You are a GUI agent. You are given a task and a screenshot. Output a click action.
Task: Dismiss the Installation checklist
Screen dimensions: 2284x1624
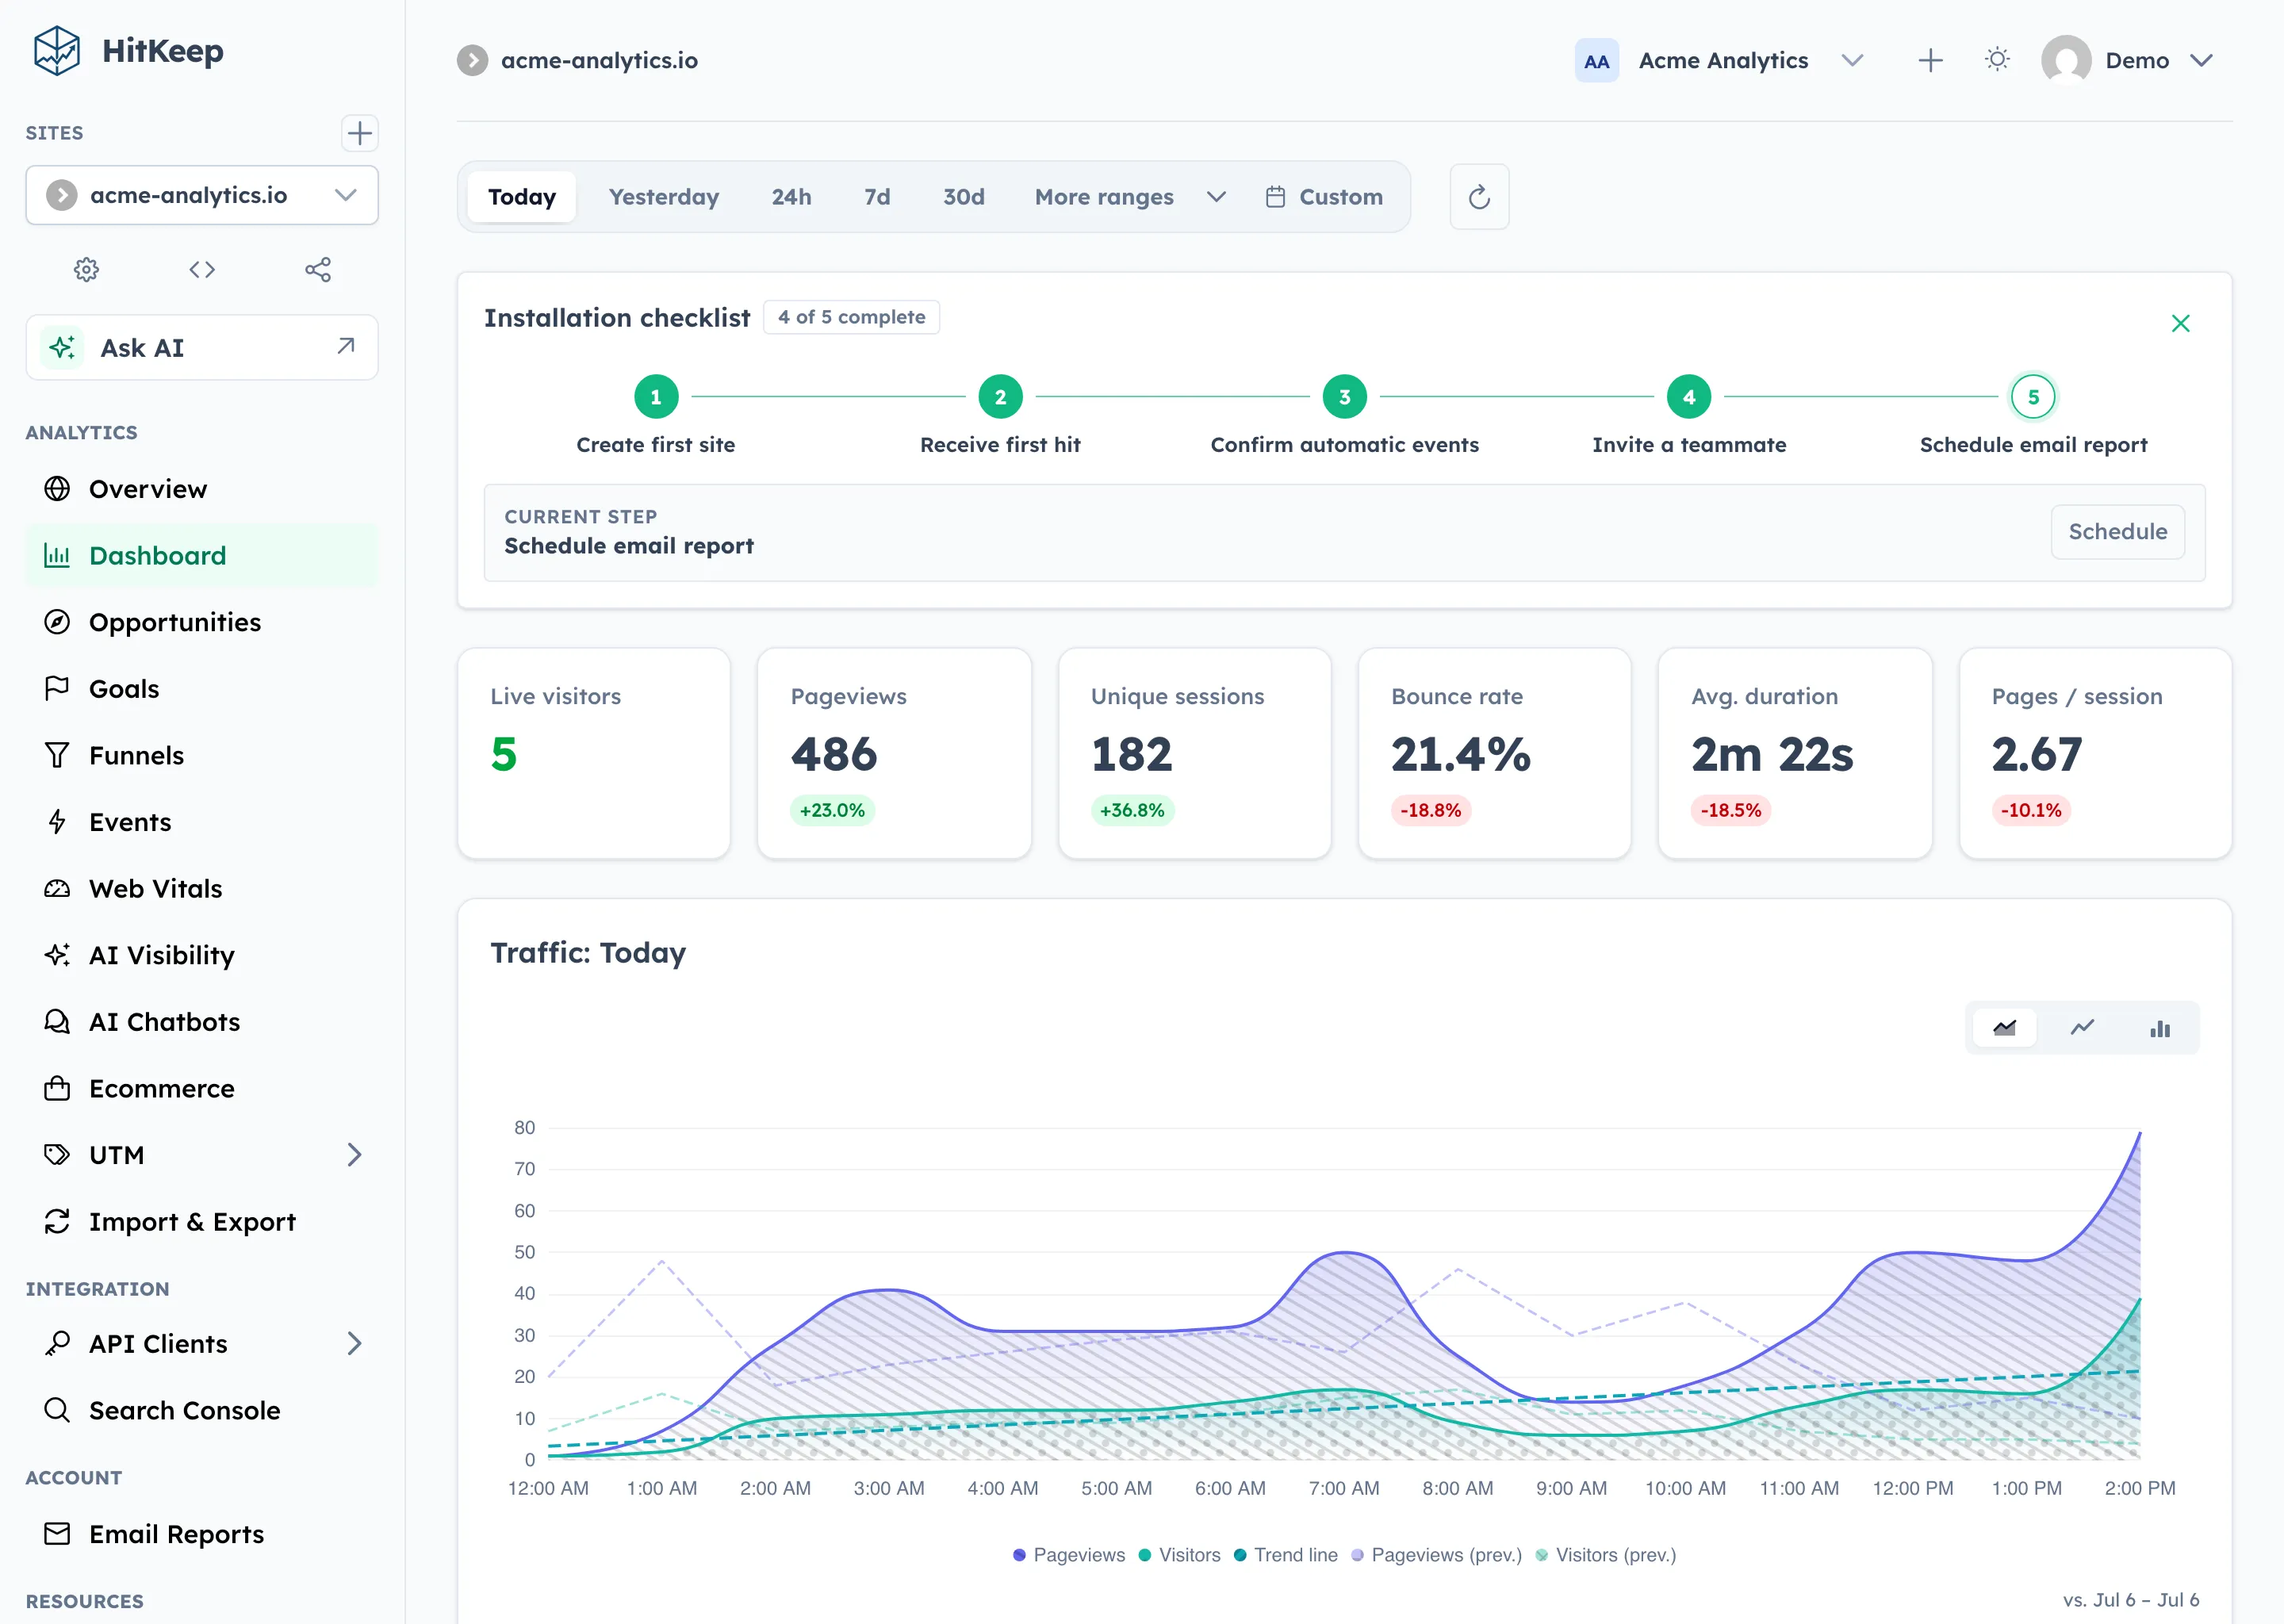pos(2180,323)
